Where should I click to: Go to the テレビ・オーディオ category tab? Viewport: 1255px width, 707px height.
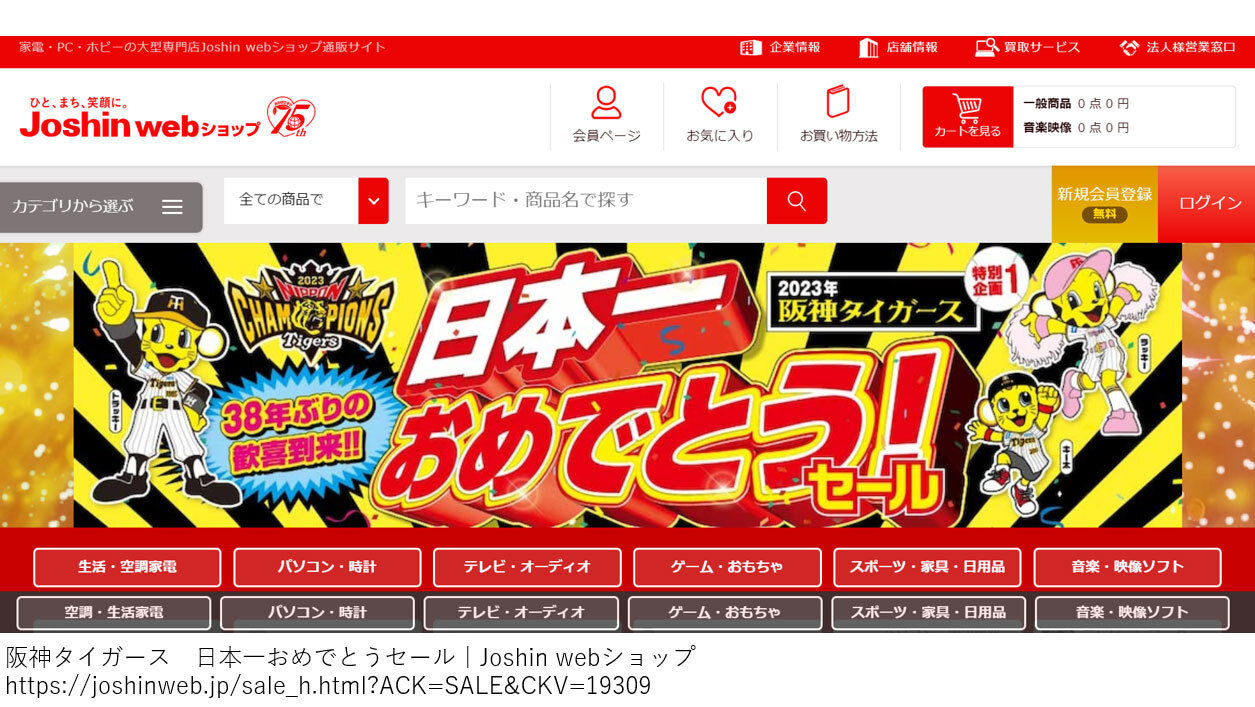pyautogui.click(x=527, y=567)
